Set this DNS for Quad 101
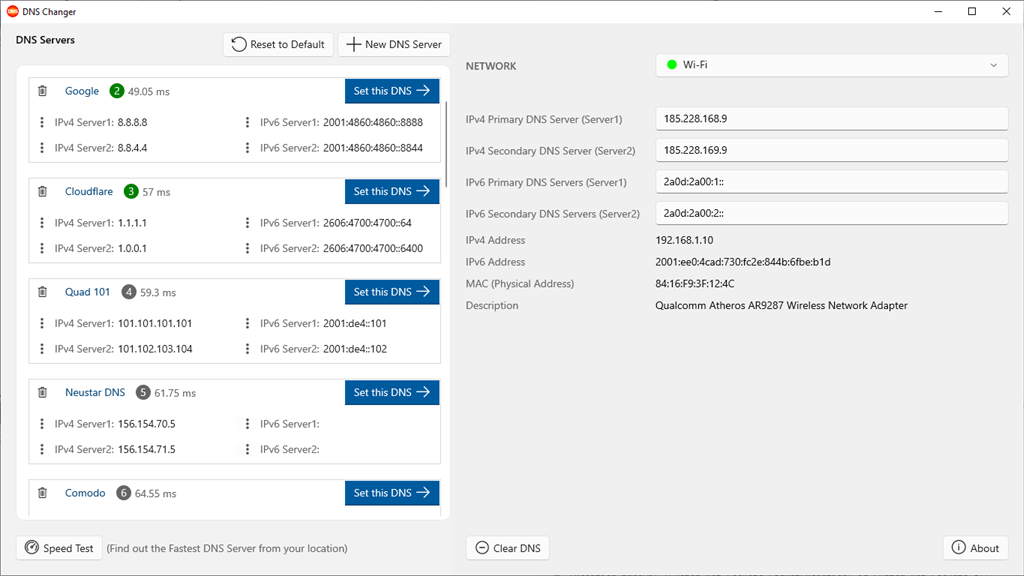Image resolution: width=1024 pixels, height=576 pixels. [392, 292]
